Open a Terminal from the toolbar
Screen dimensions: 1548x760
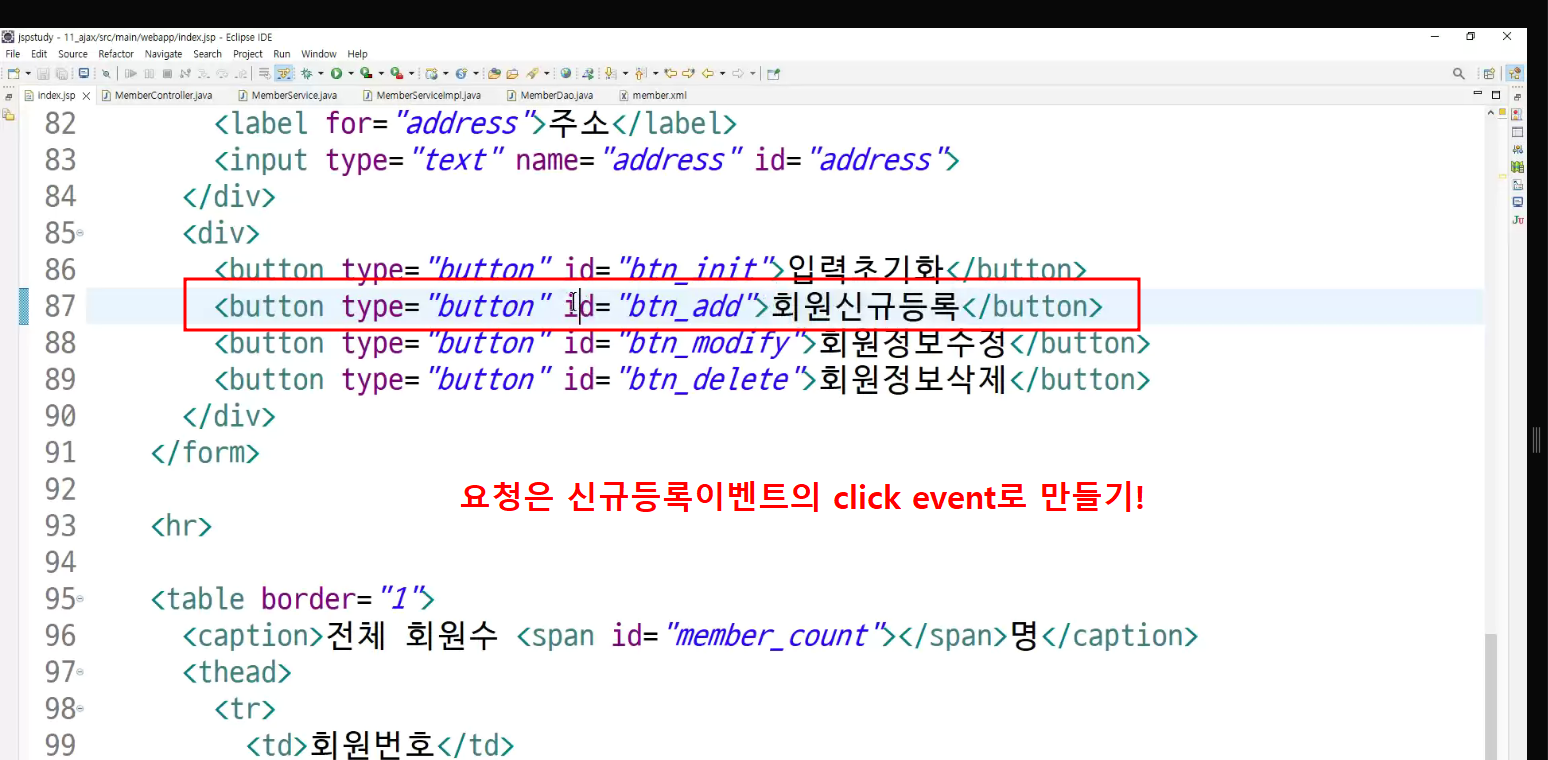(83, 73)
